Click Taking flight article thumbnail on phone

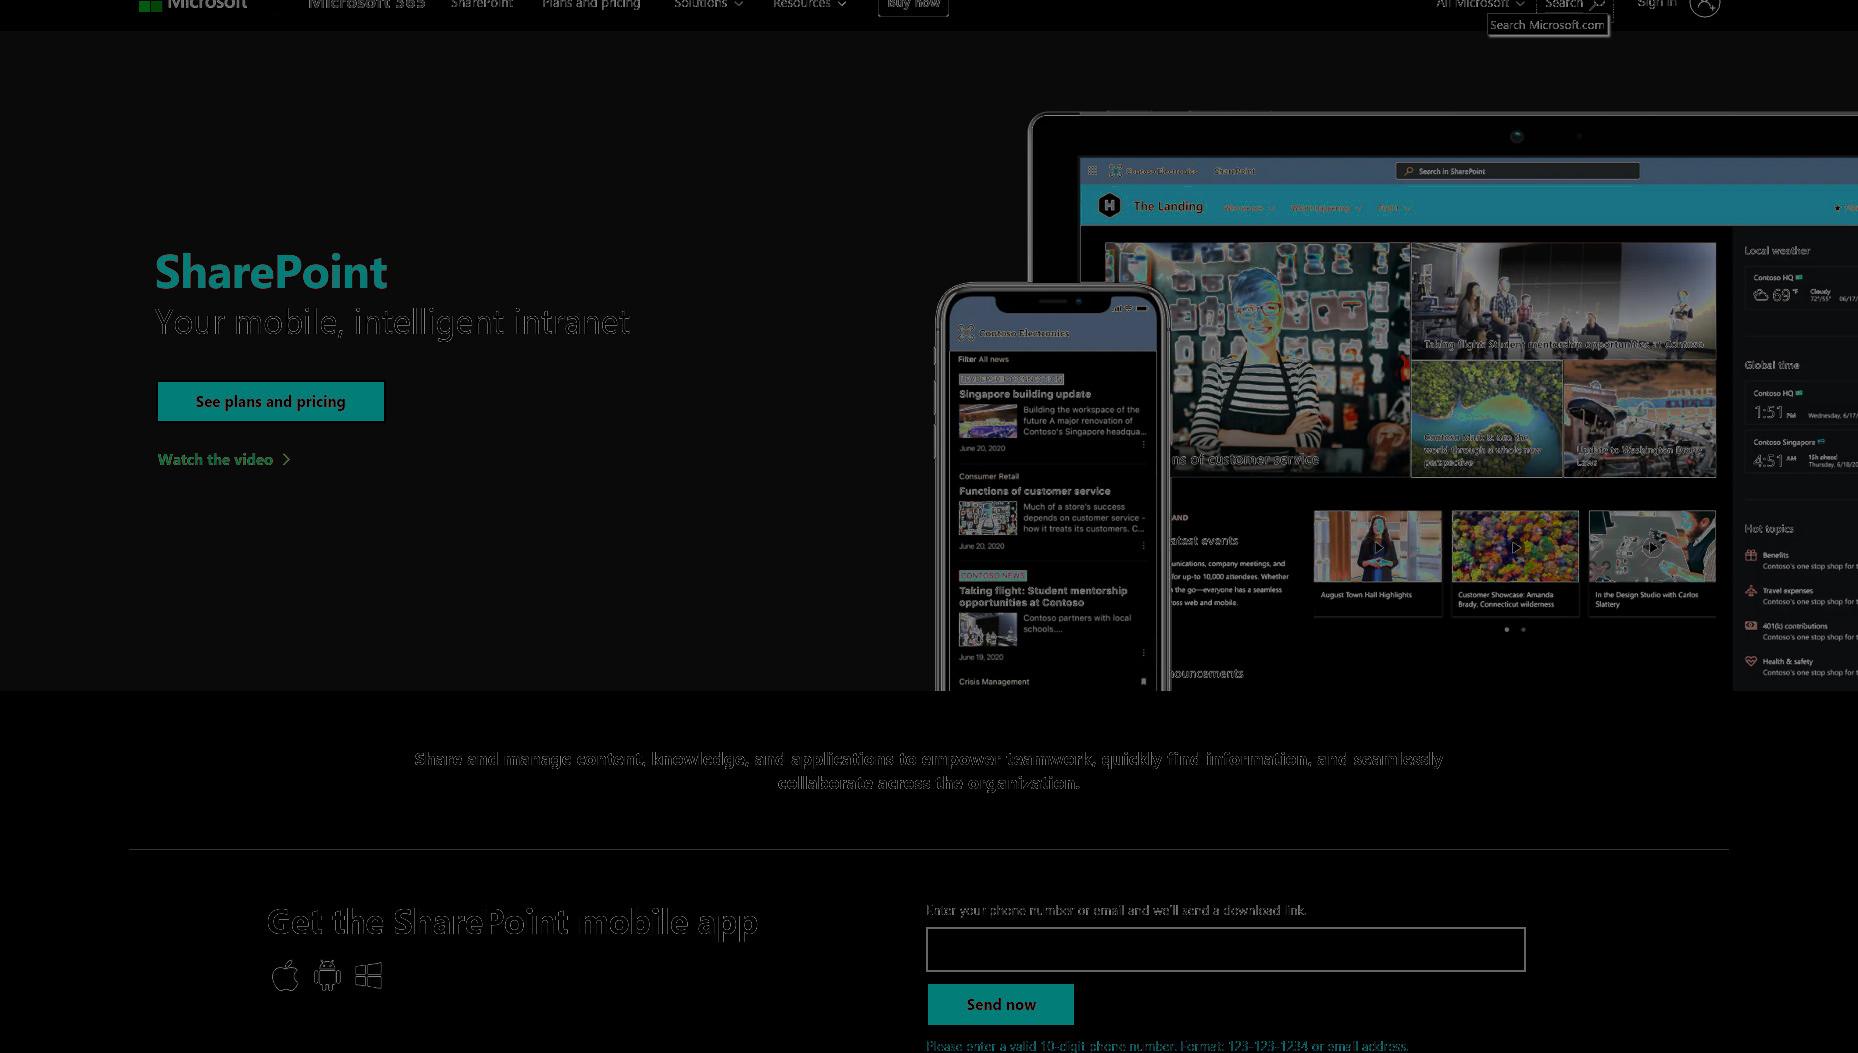pos(988,630)
